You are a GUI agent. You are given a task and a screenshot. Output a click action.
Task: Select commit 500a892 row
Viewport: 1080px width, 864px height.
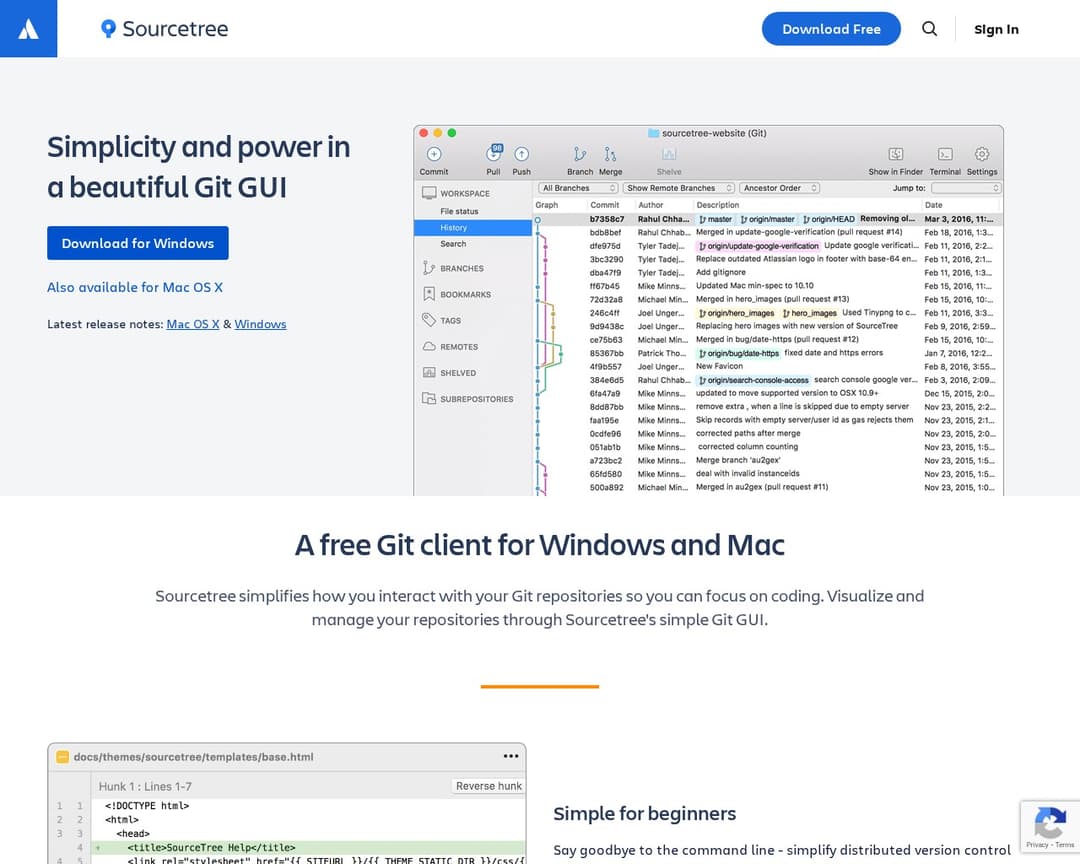click(x=768, y=487)
